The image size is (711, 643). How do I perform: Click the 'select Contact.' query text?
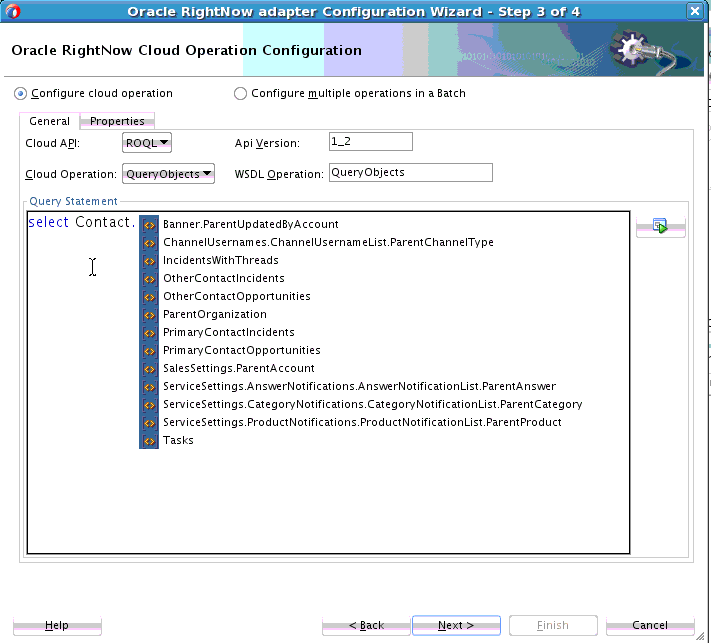tap(82, 222)
